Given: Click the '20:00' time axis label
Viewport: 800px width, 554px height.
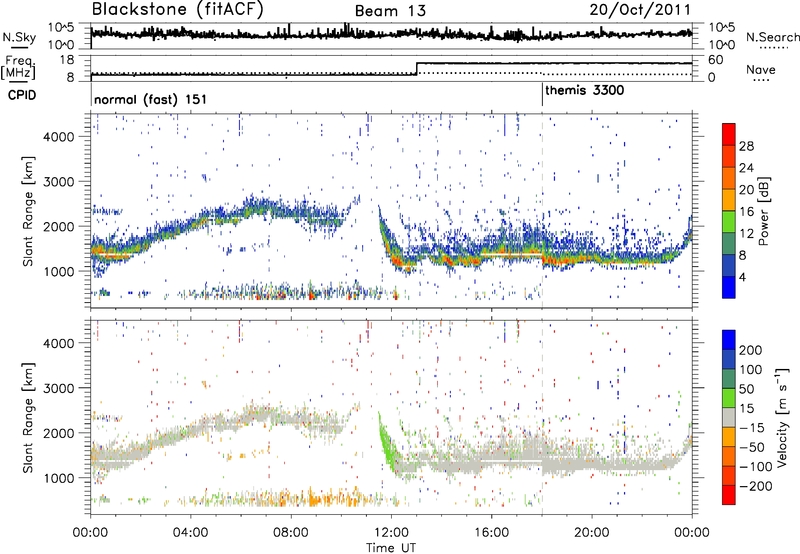Looking at the screenshot, I should 592,533.
